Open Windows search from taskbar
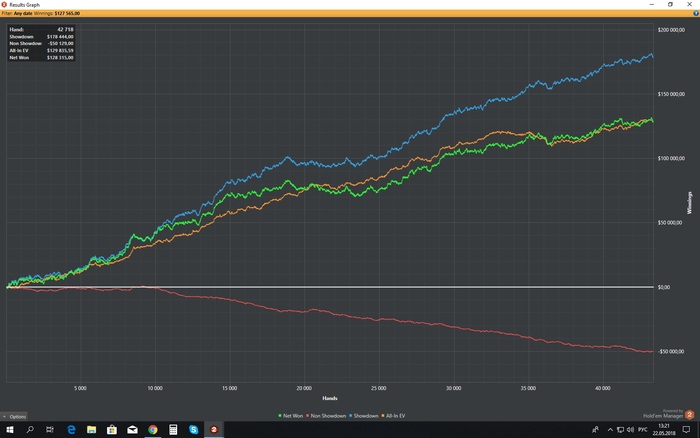 click(30, 430)
